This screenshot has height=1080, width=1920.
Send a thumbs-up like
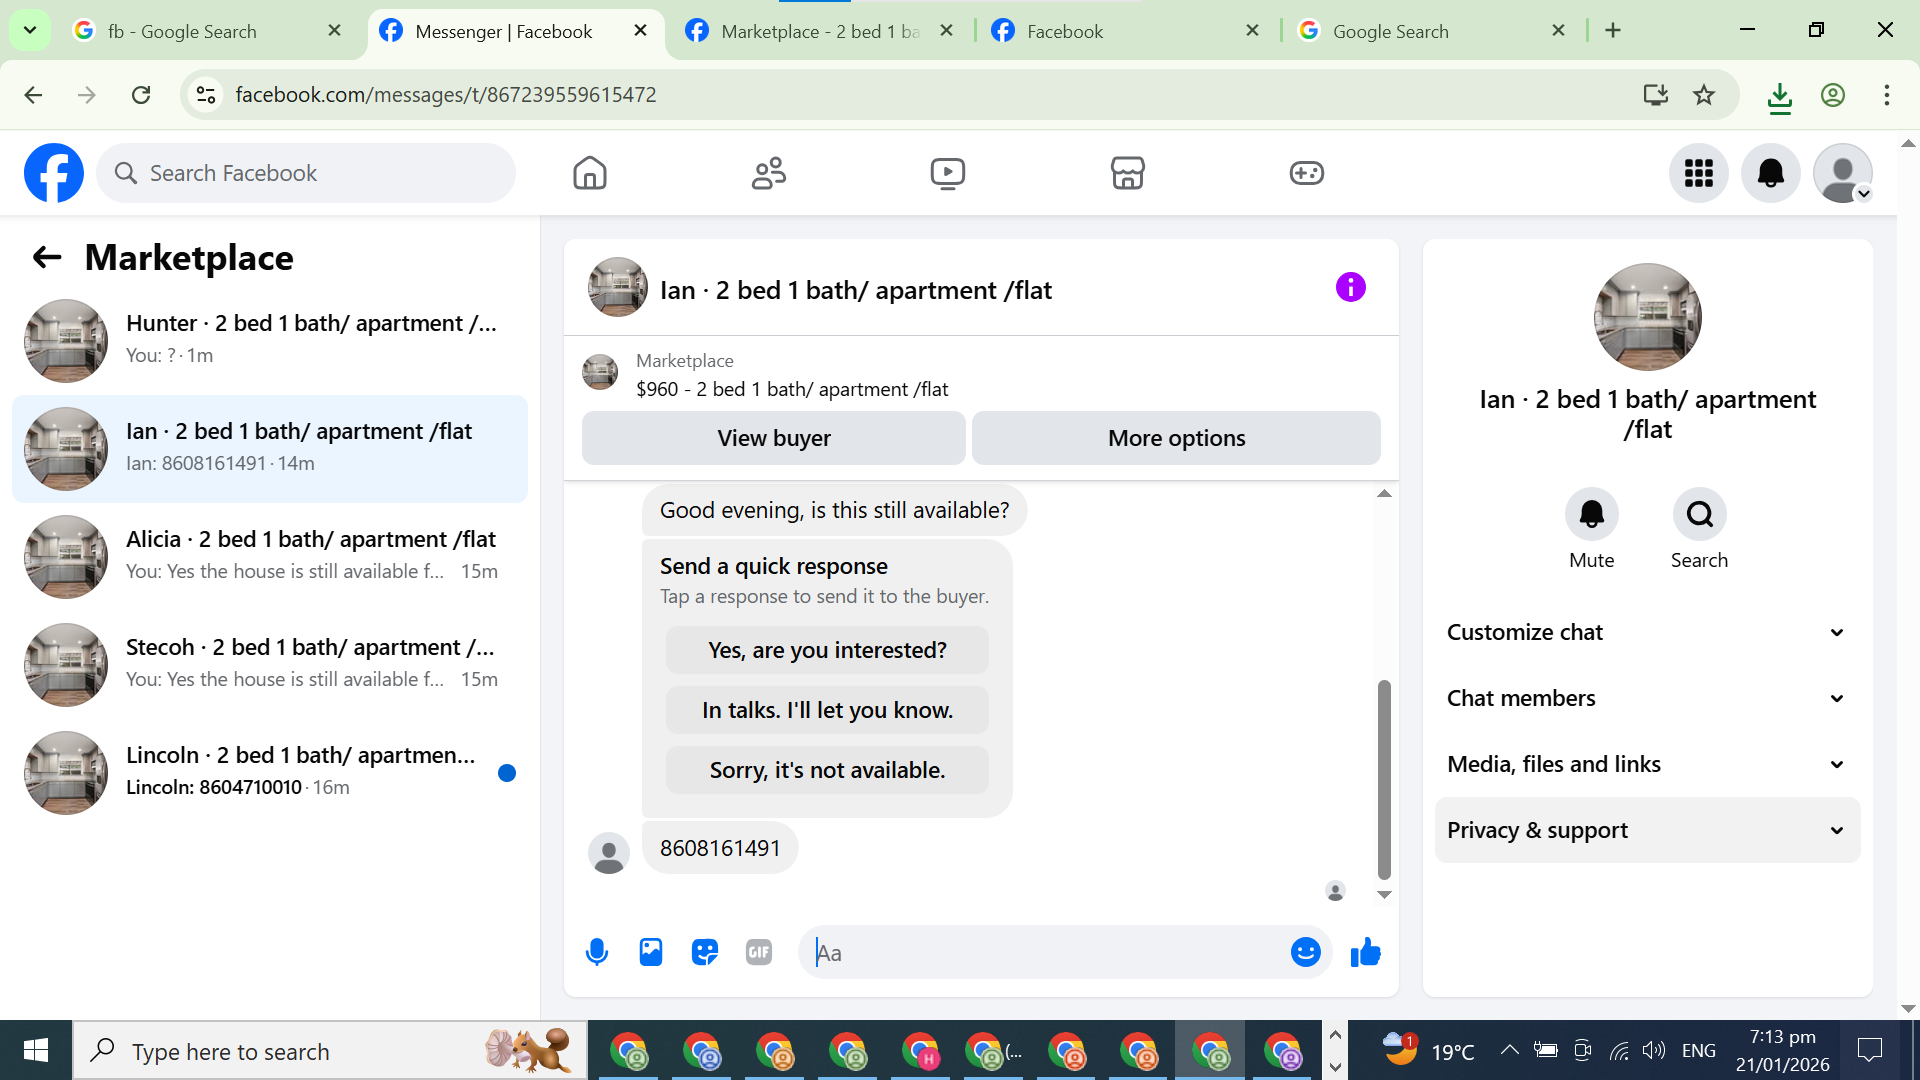click(1365, 952)
